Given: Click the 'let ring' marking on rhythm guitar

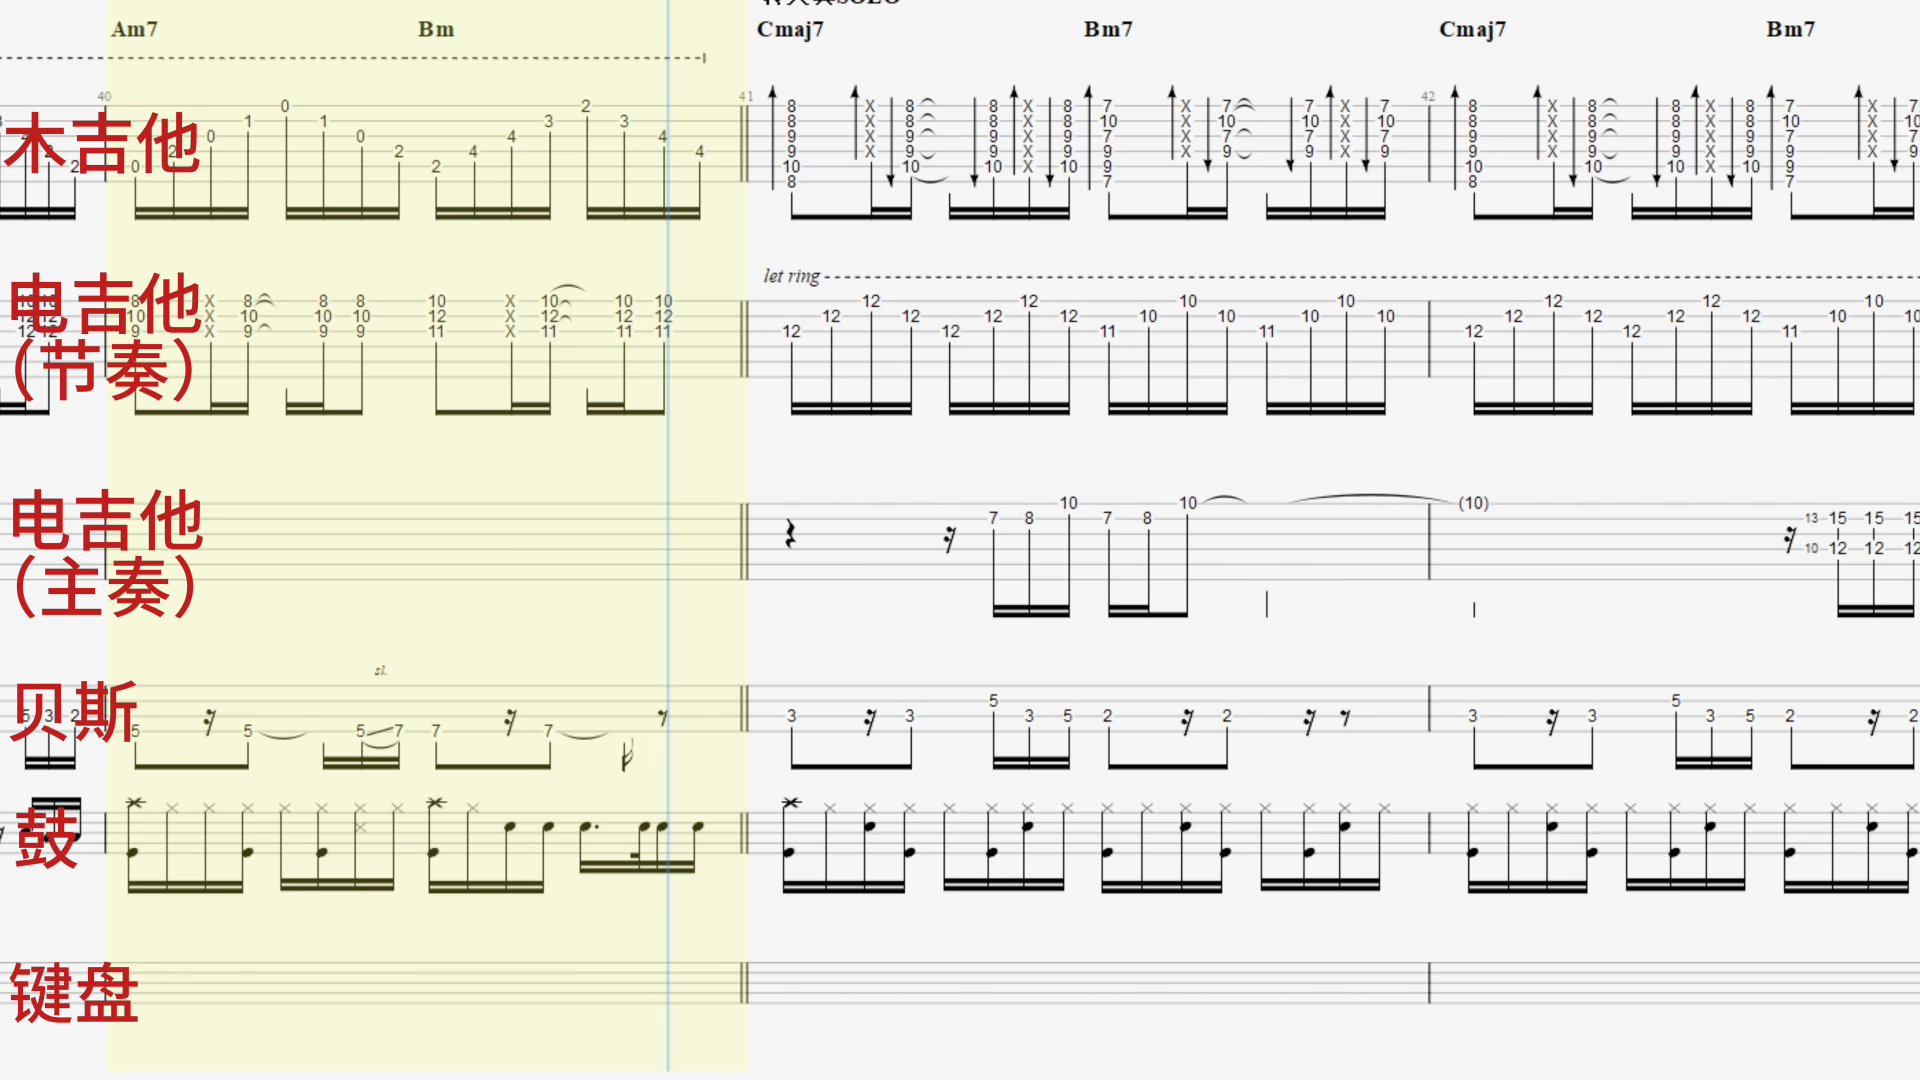Looking at the screenshot, I should pos(791,276).
